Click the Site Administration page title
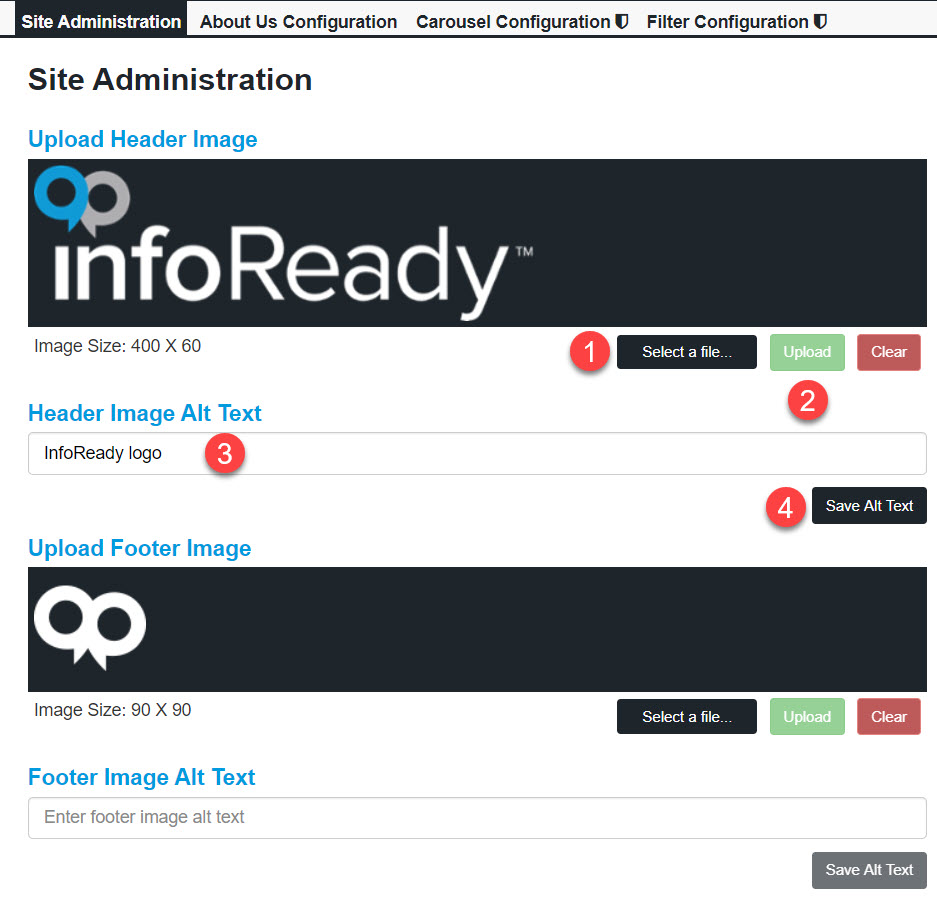This screenshot has height=899, width=937. (x=170, y=79)
